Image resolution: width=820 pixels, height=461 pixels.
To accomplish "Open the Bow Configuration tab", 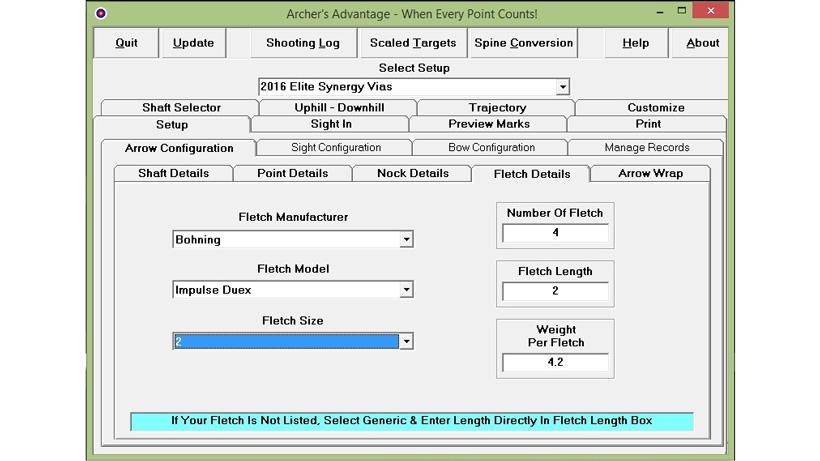I will coord(491,147).
